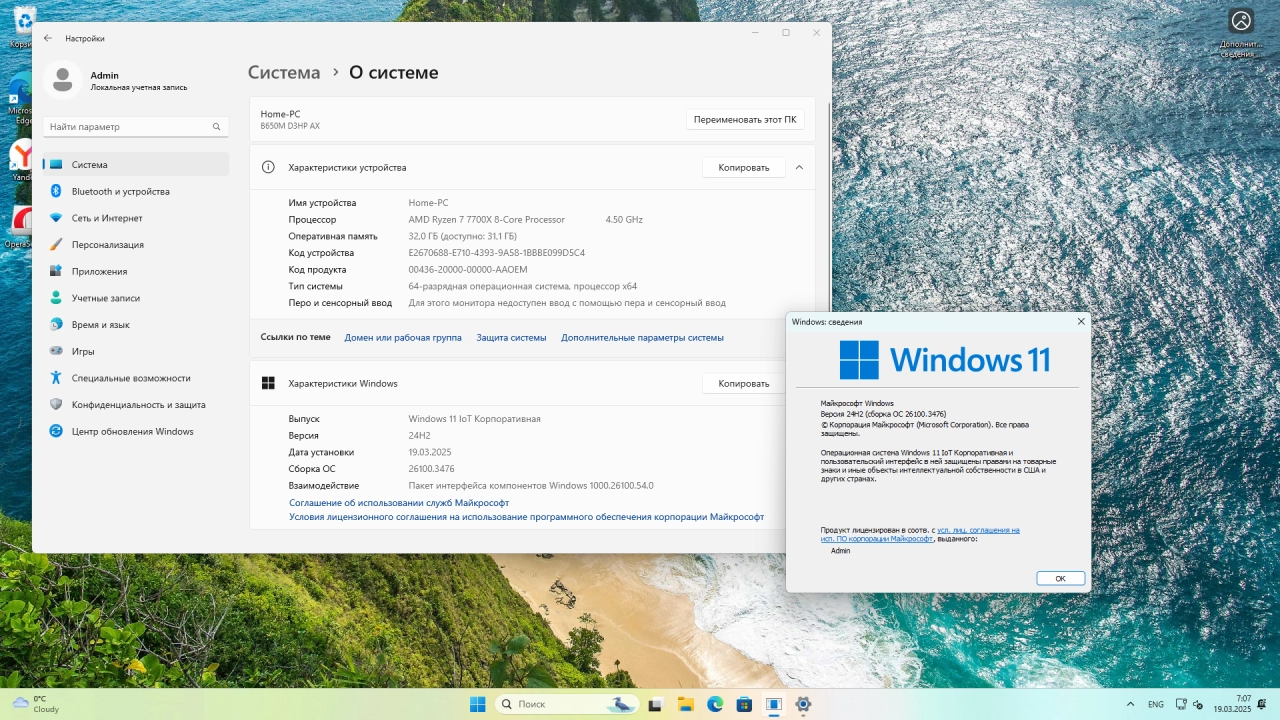The width and height of the screenshot is (1280, 720).
Task: Select version value 24H2
Action: click(x=419, y=436)
